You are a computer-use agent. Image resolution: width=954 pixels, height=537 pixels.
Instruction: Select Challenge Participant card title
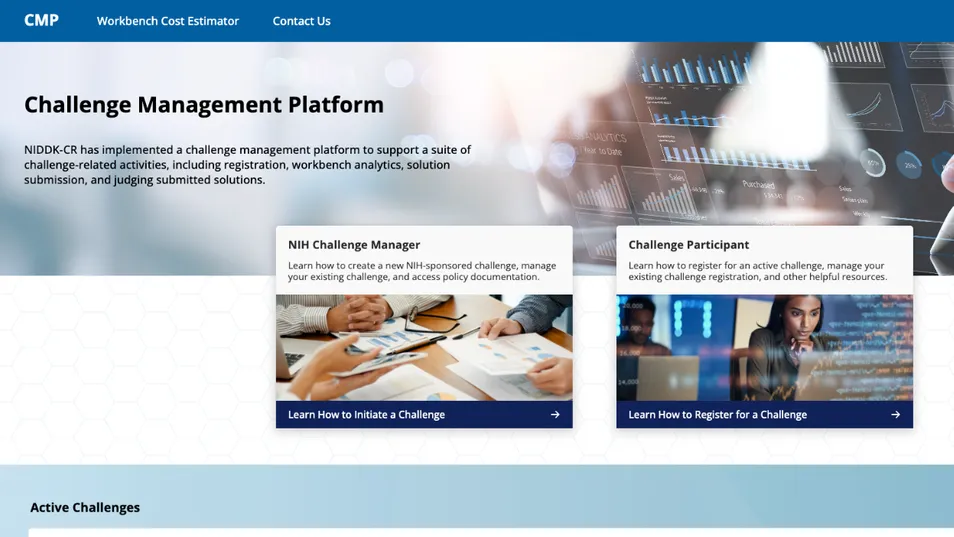688,244
